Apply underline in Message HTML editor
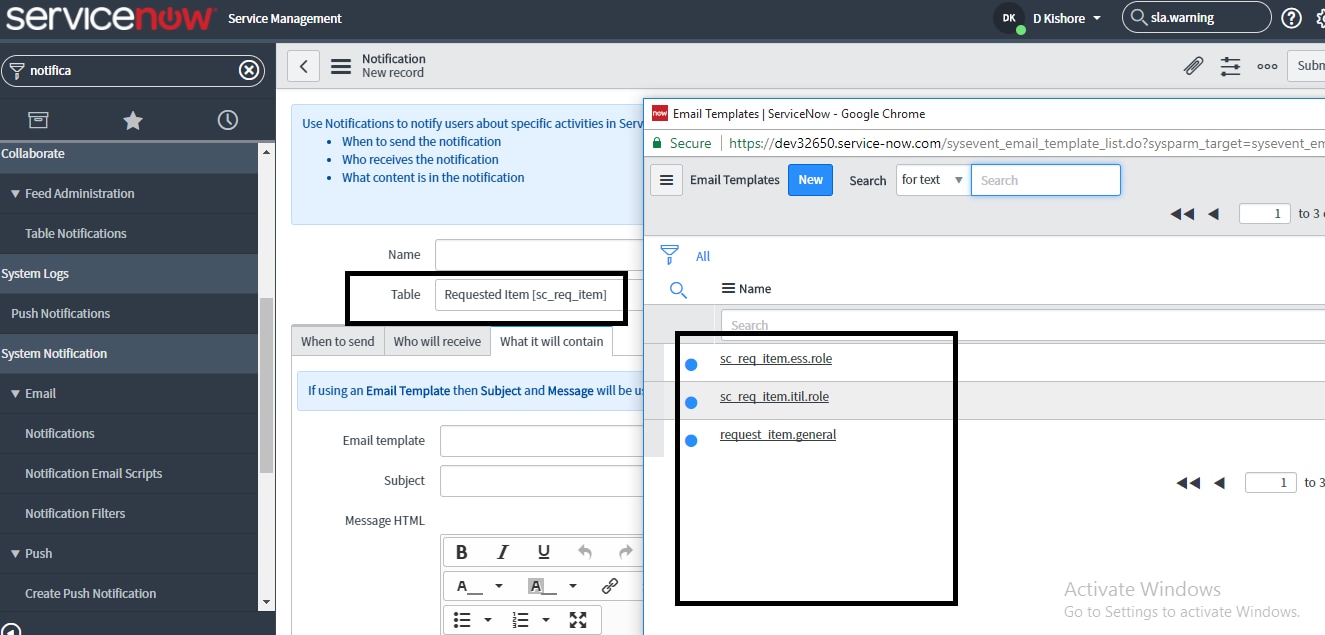This screenshot has width=1325, height=635. [544, 552]
